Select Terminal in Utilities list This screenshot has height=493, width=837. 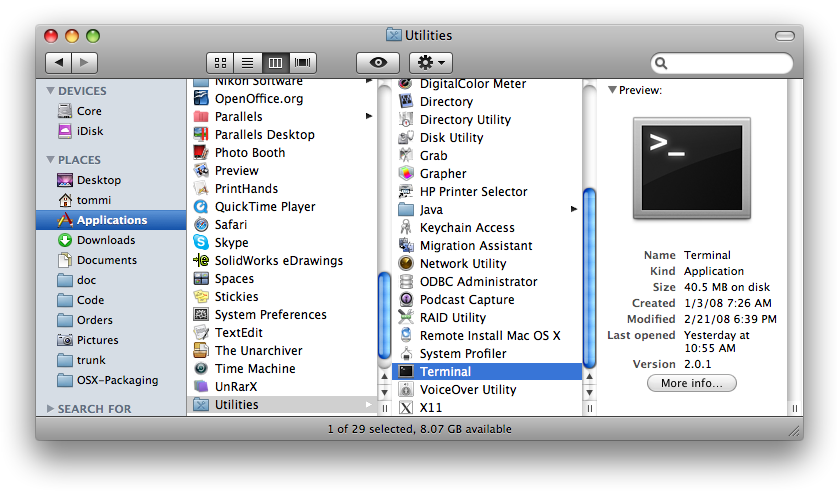pyautogui.click(x=487, y=372)
